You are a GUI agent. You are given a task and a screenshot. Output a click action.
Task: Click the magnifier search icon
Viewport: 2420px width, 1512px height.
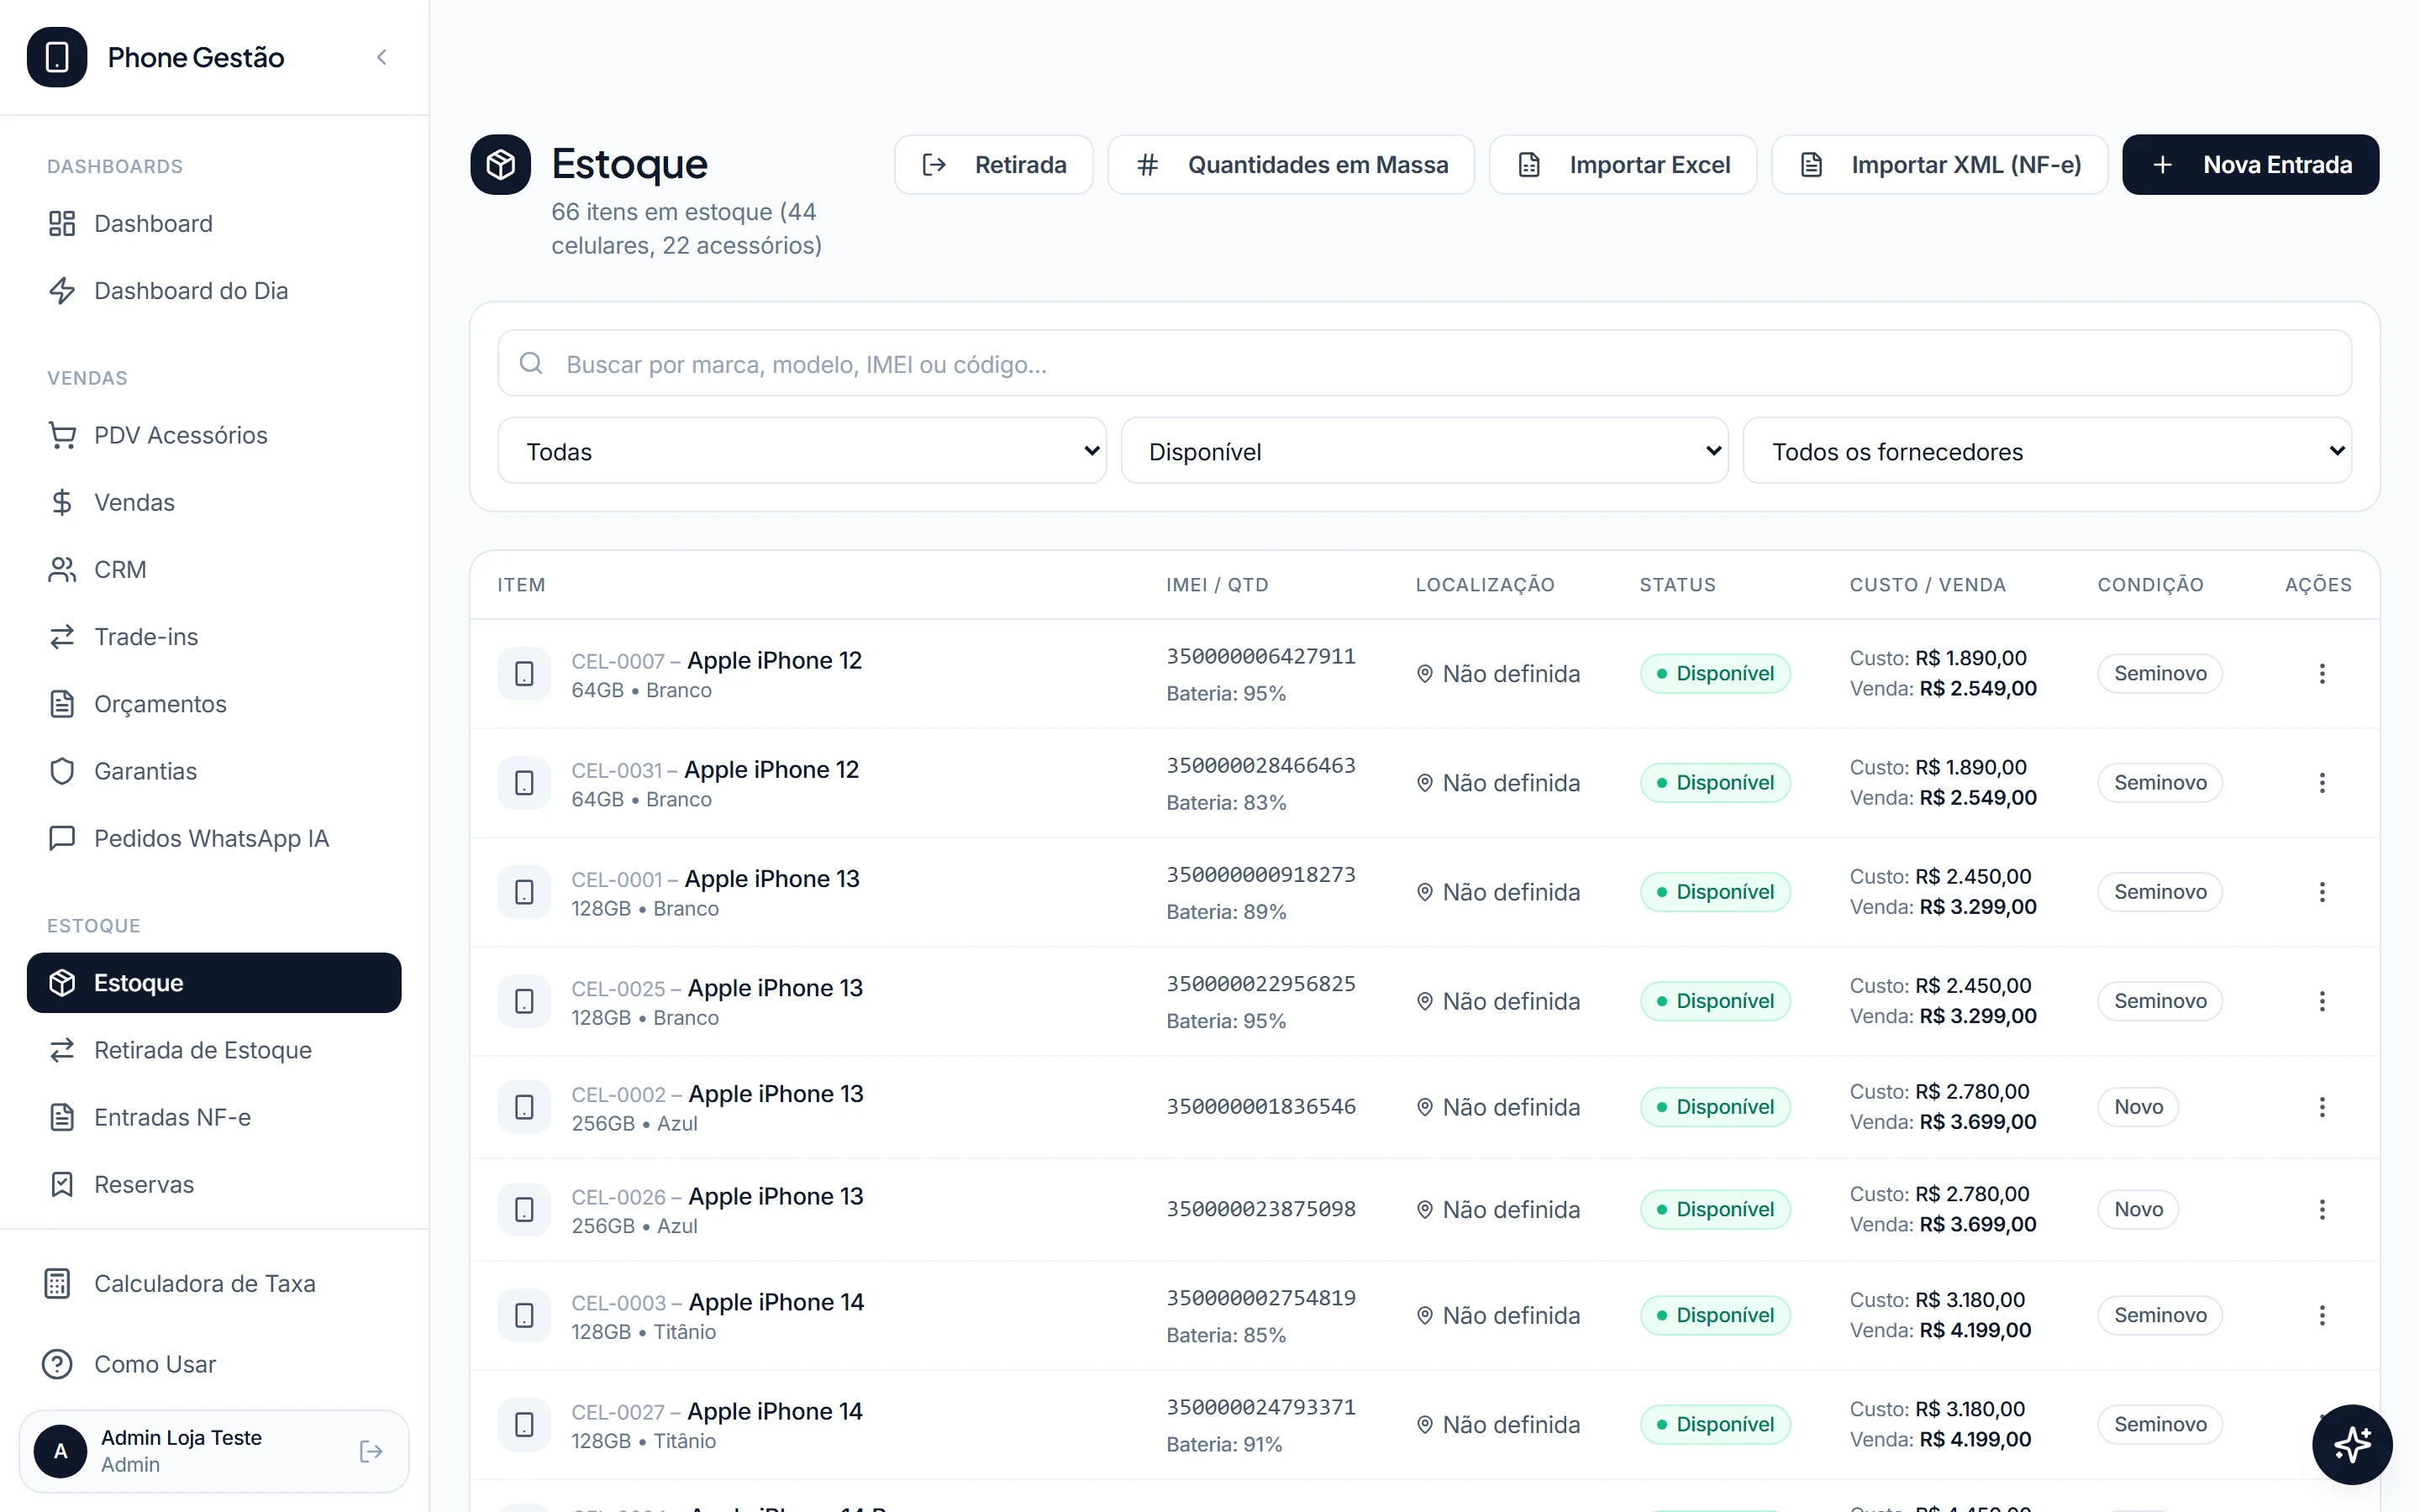[x=531, y=364]
